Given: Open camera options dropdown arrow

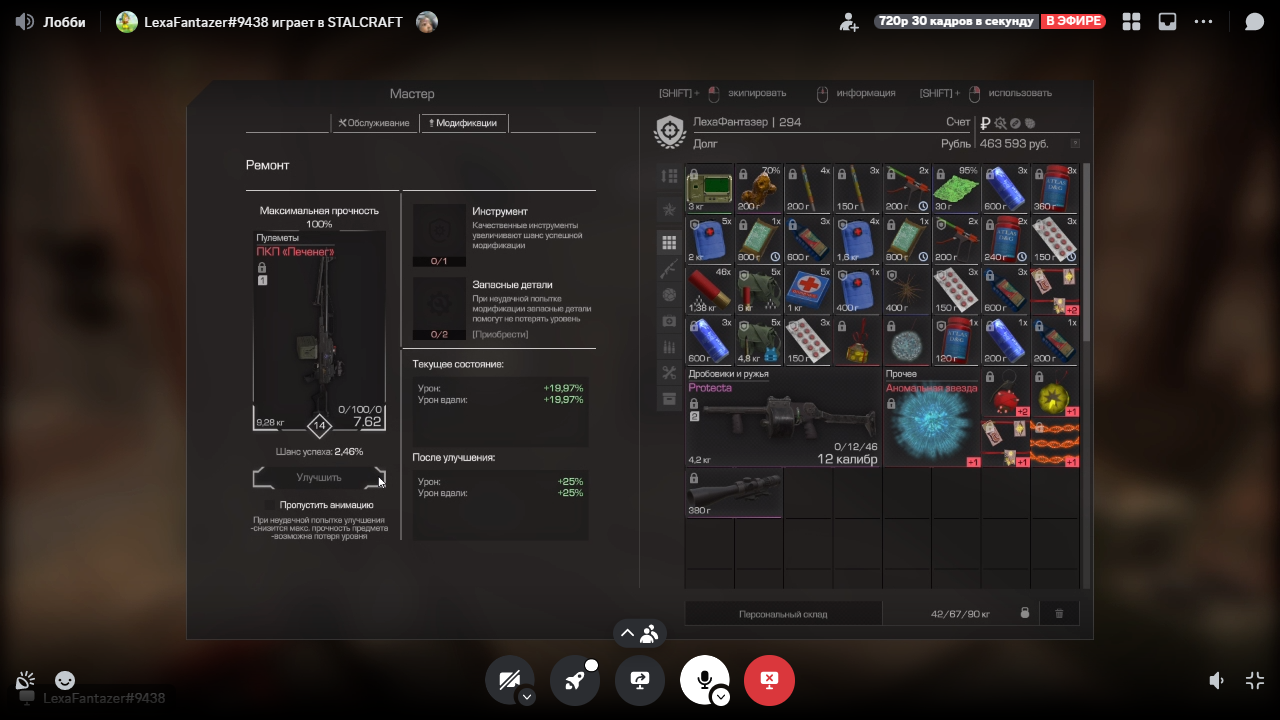Looking at the screenshot, I should (x=526, y=697).
